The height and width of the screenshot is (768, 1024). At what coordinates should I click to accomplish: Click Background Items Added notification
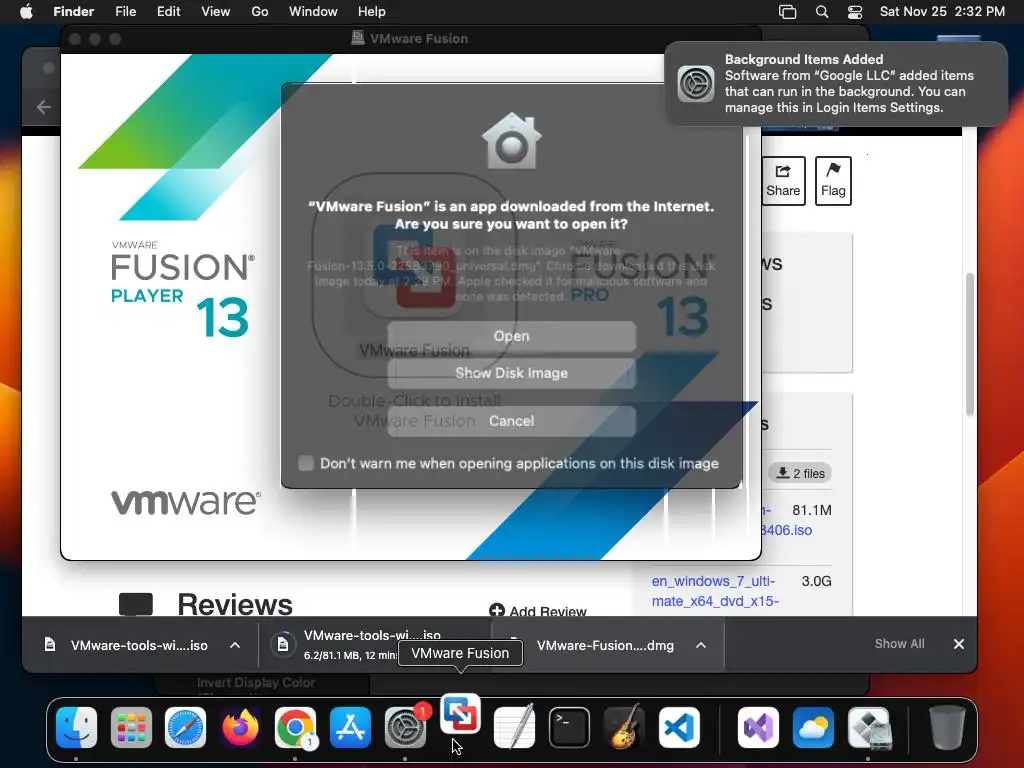(x=836, y=84)
